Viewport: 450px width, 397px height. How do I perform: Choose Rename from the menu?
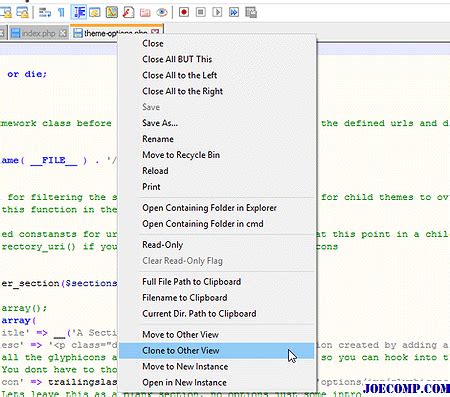[x=217, y=139]
